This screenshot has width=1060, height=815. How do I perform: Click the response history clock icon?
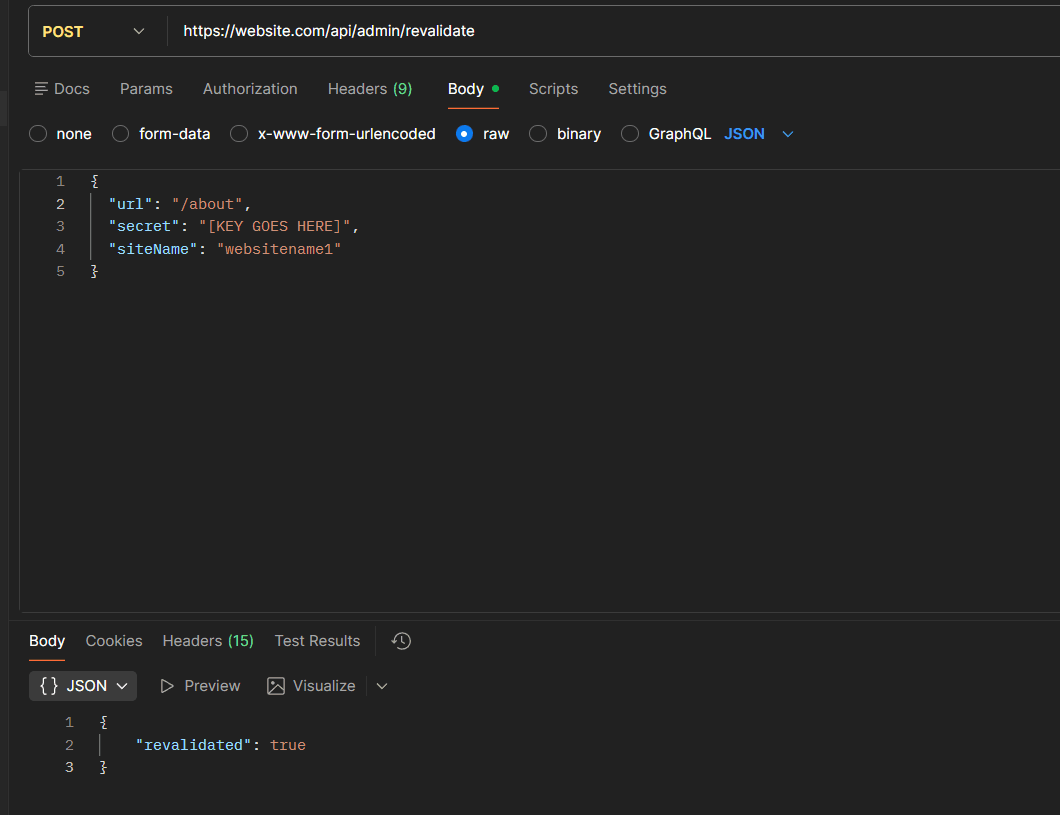click(401, 641)
